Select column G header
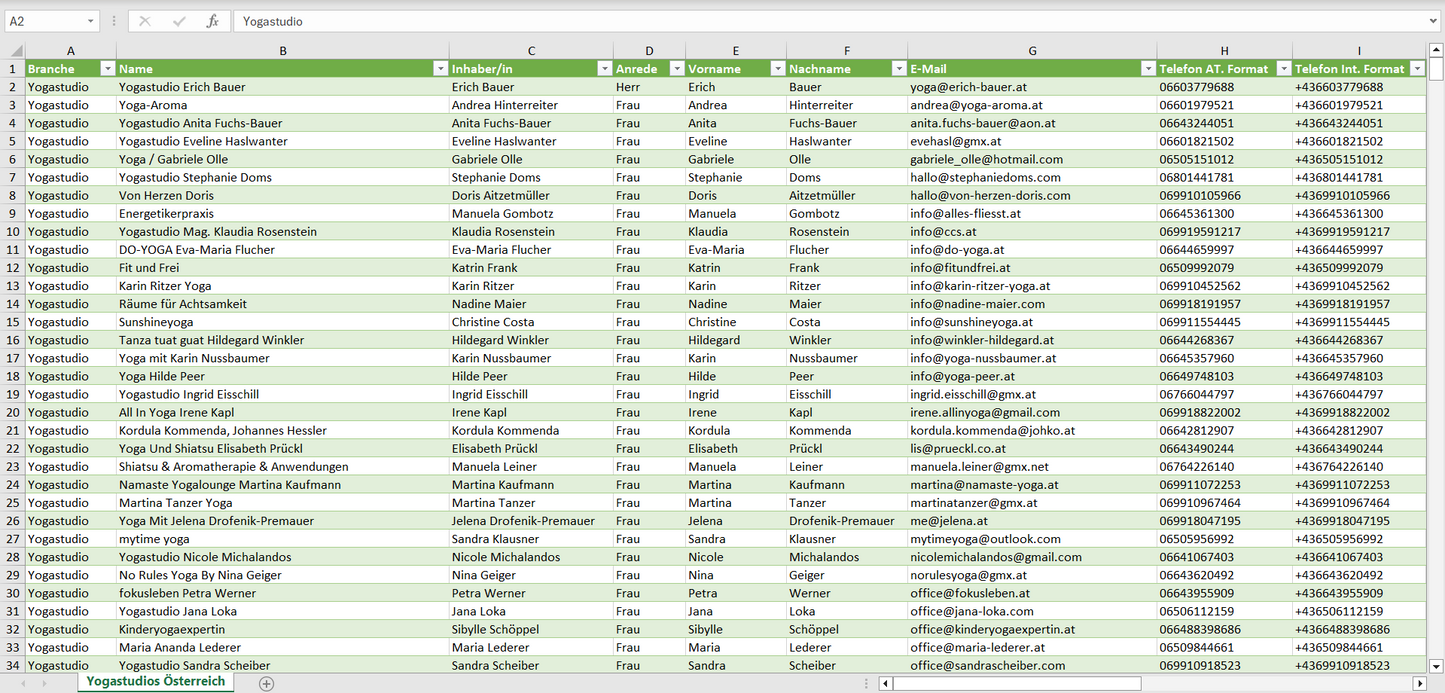This screenshot has height=693, width=1445. coord(1032,51)
